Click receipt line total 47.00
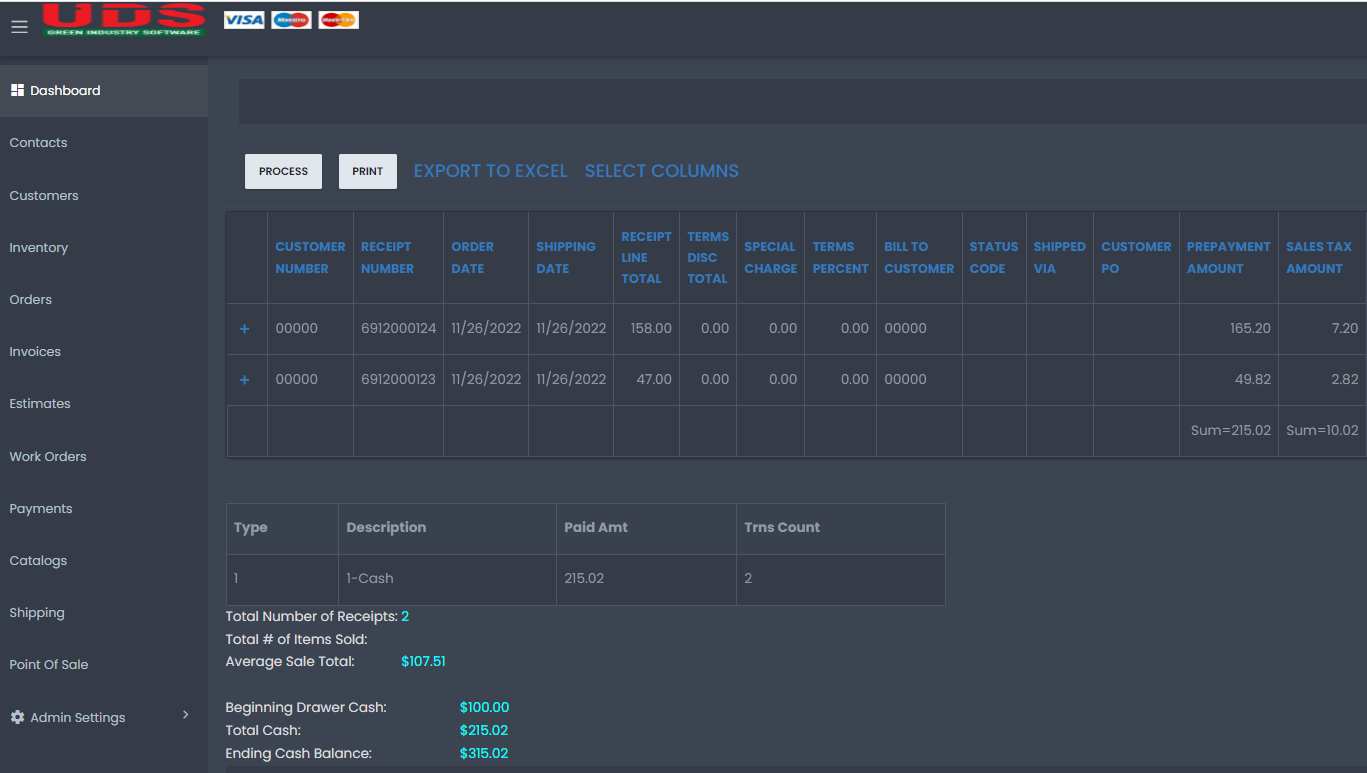Screen dimensions: 1367x773 pos(646,379)
